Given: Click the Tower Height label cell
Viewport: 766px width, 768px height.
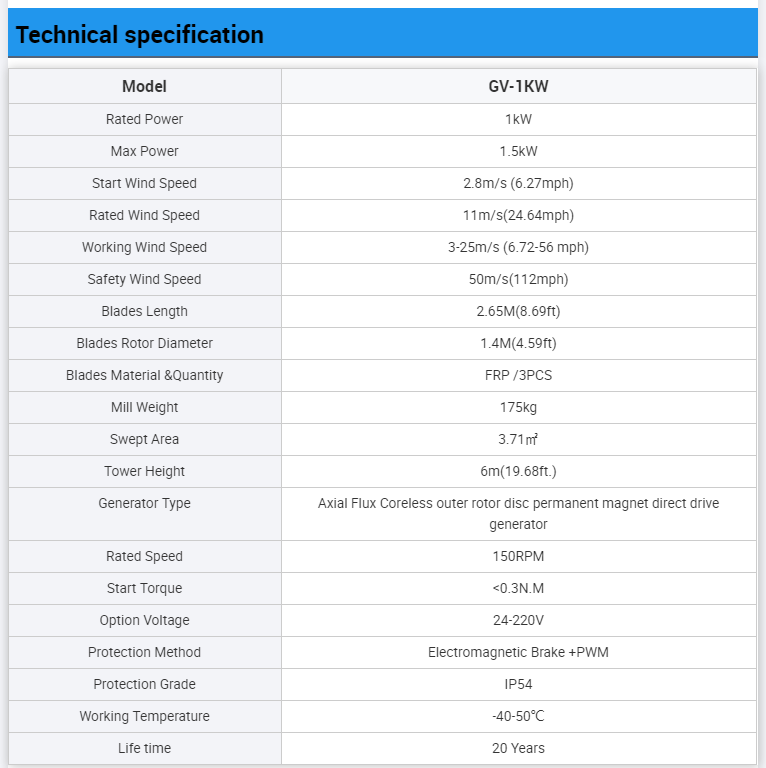Looking at the screenshot, I should [x=145, y=471].
